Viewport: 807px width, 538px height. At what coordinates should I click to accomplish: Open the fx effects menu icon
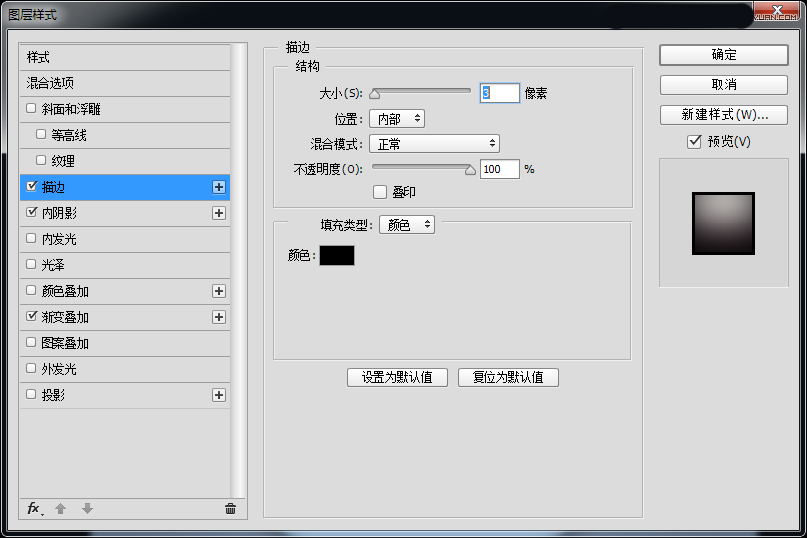click(x=34, y=508)
